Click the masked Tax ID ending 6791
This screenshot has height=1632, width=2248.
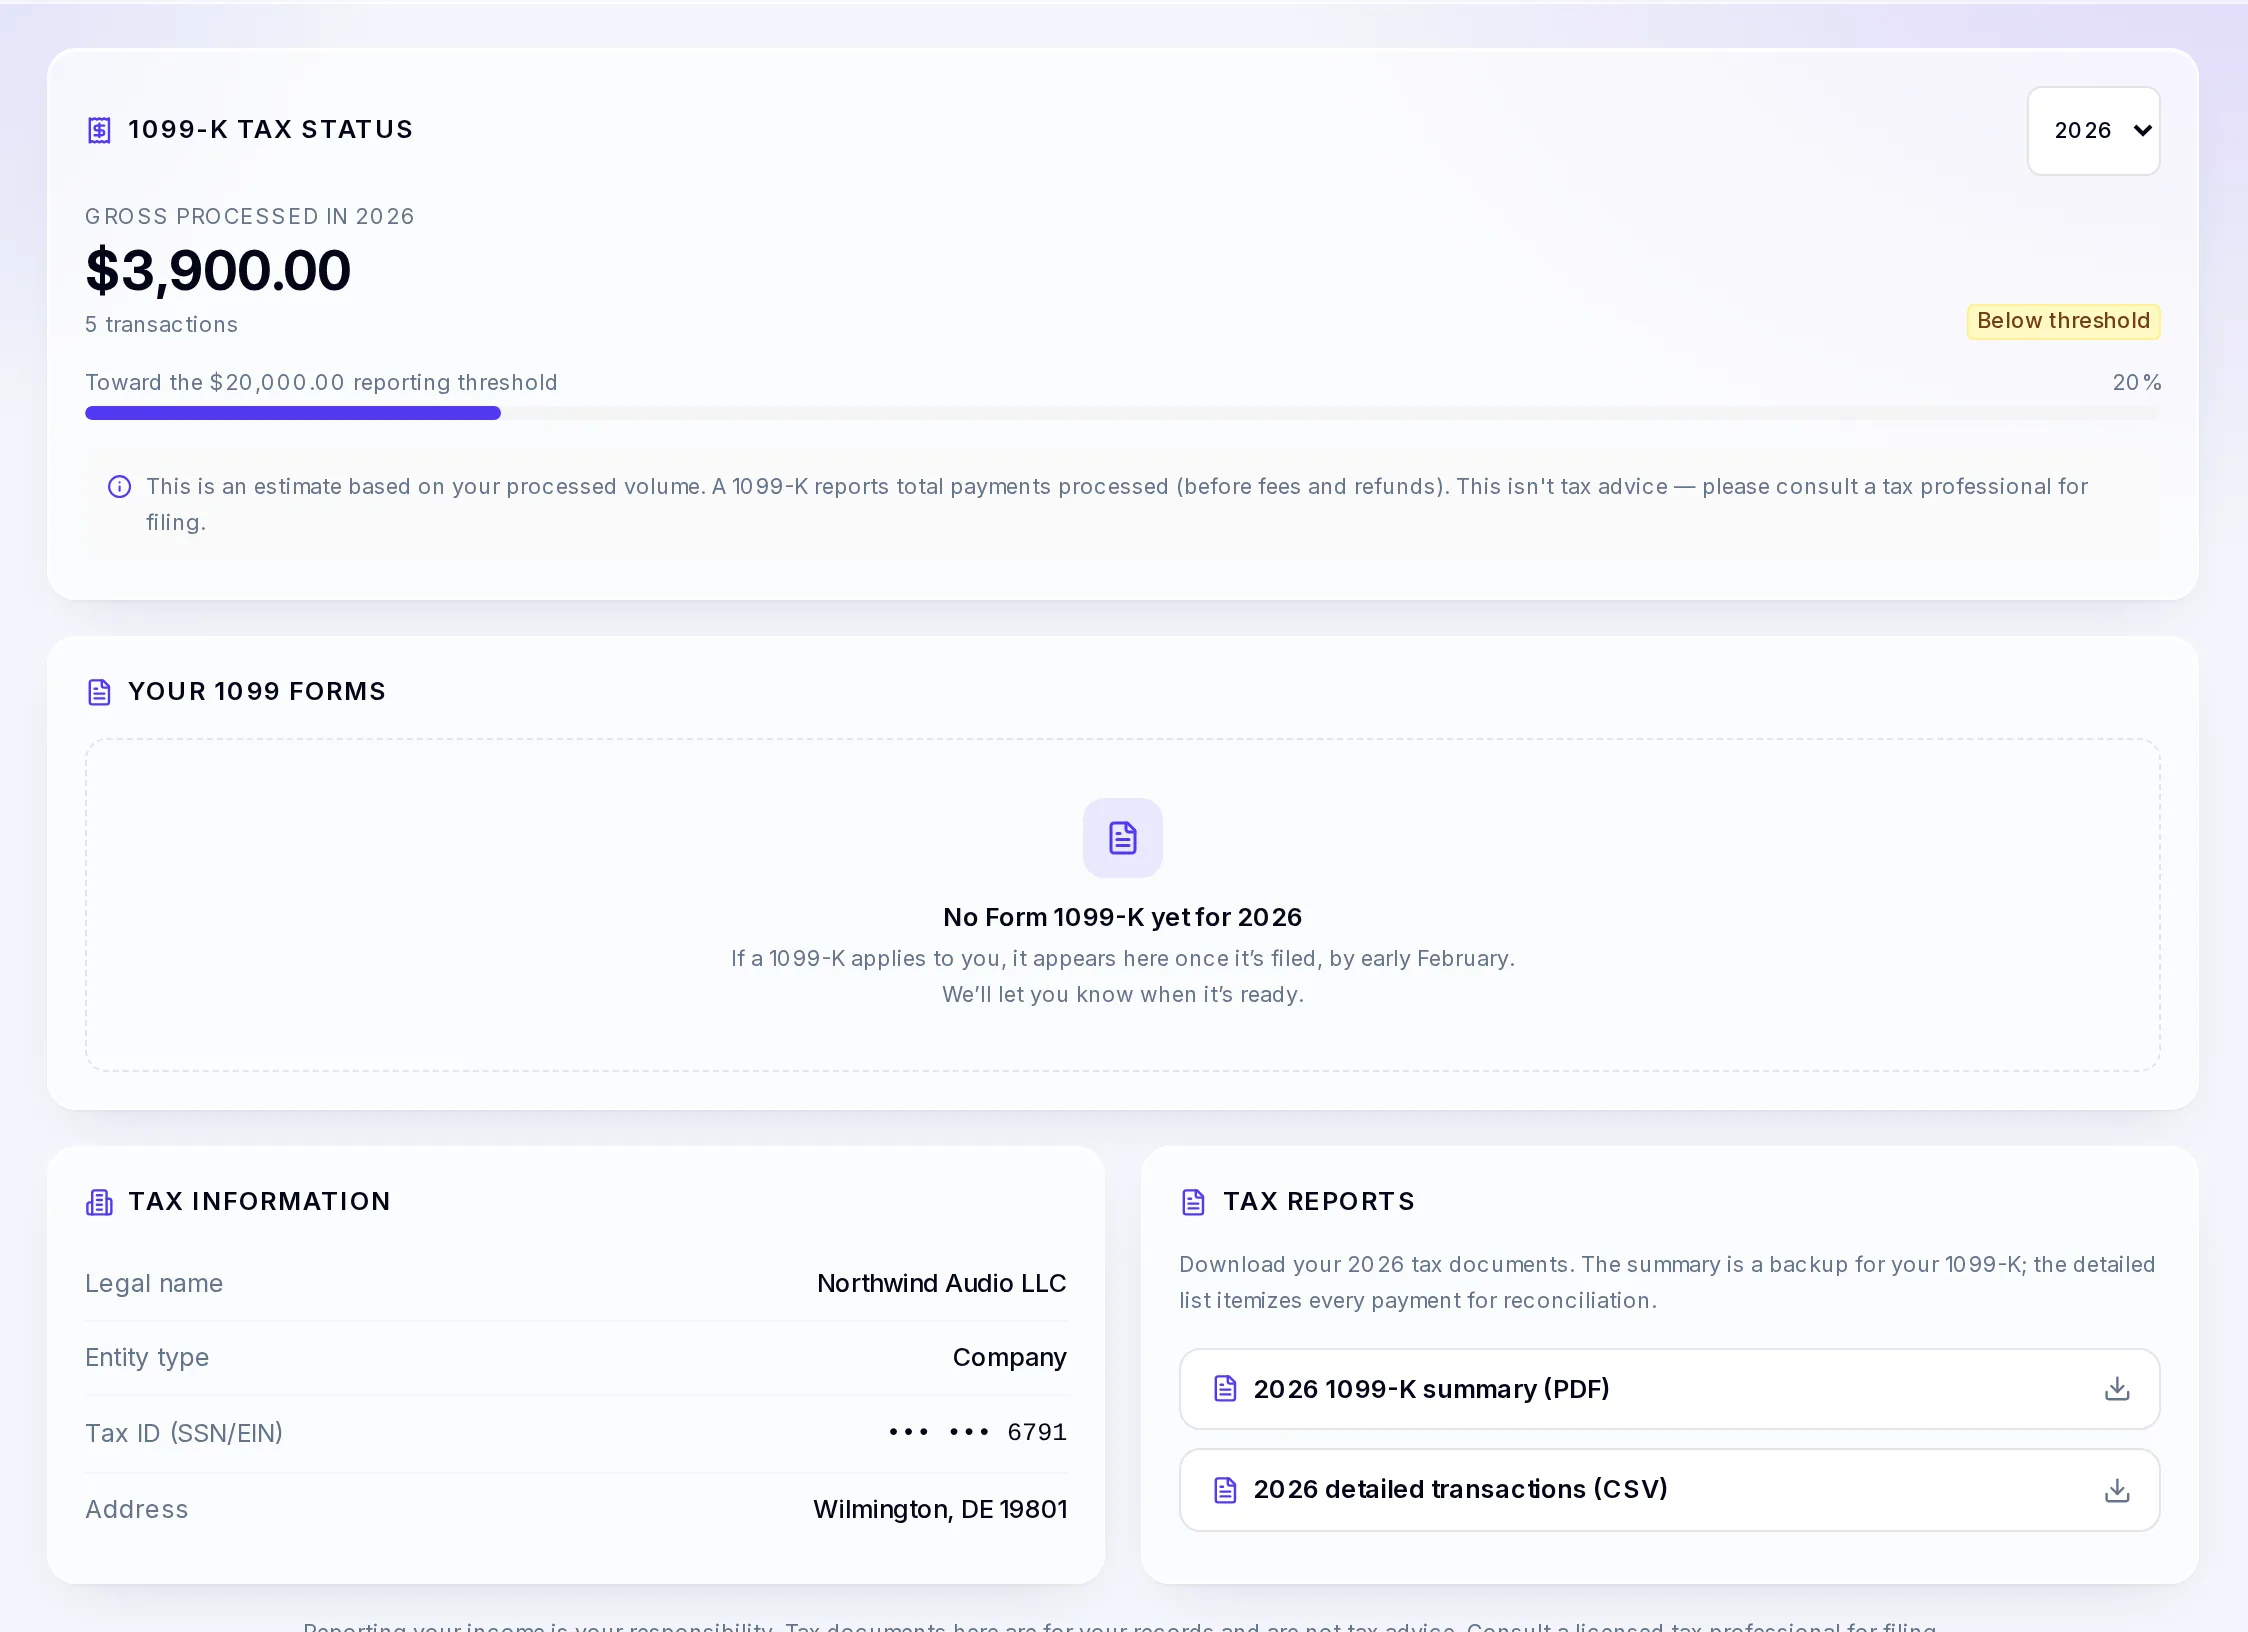(x=977, y=1432)
